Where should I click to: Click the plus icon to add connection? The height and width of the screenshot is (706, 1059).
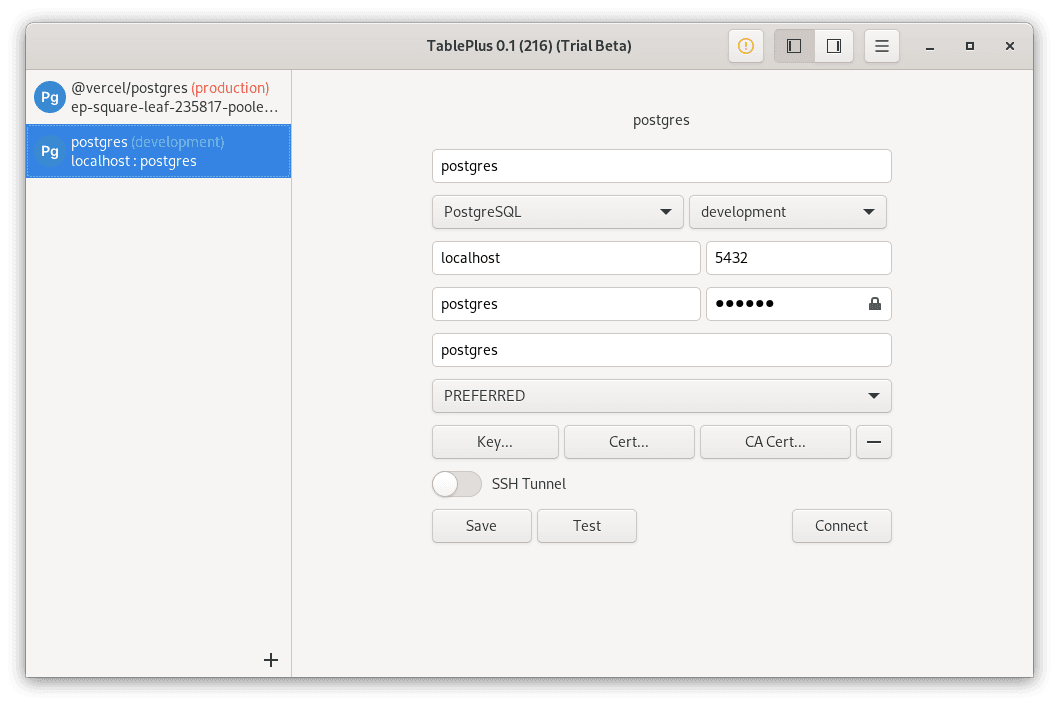pos(270,660)
